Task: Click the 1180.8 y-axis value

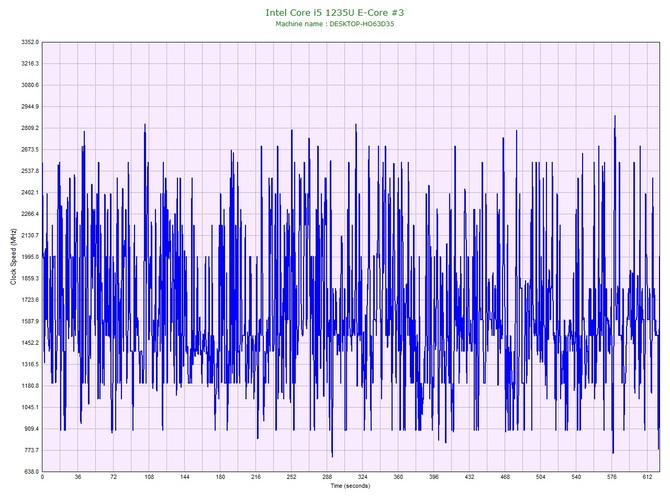Action: point(30,386)
